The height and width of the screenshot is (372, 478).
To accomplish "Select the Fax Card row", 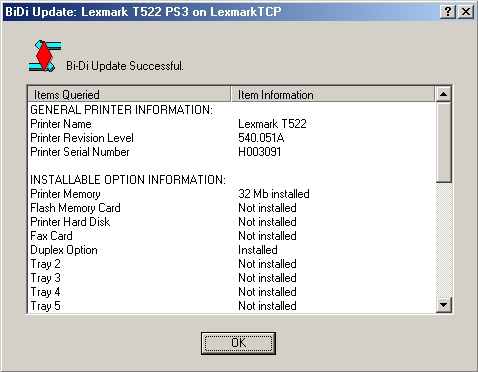I will click(x=232, y=236).
